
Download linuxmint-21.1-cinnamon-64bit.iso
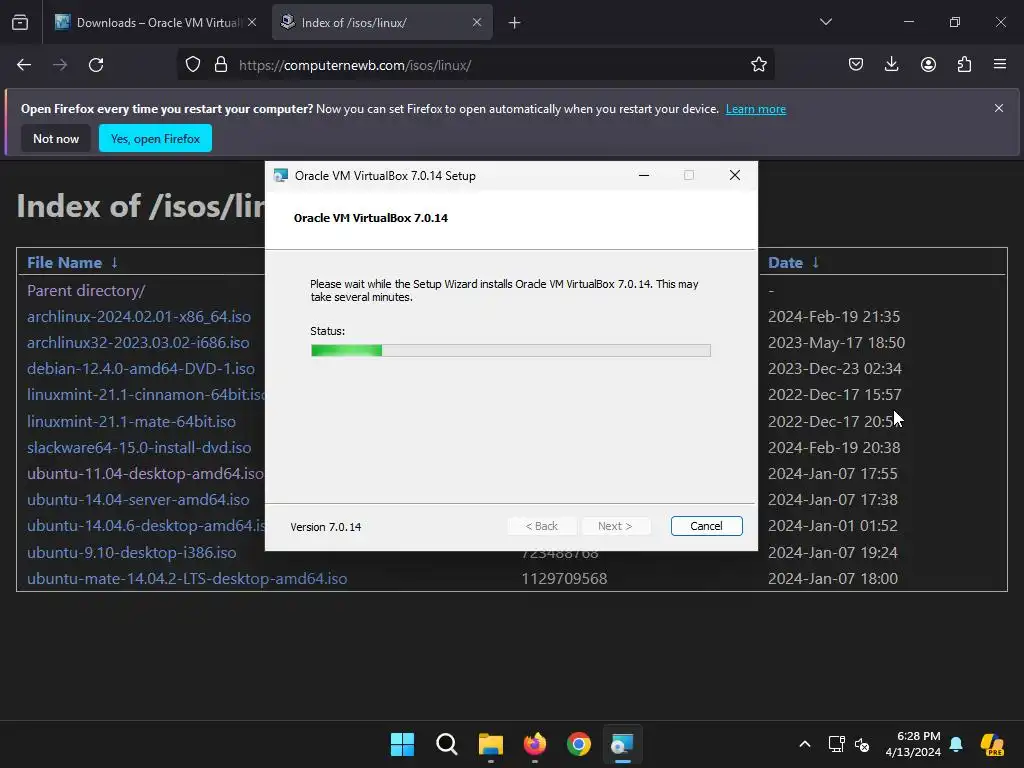click(x=146, y=395)
